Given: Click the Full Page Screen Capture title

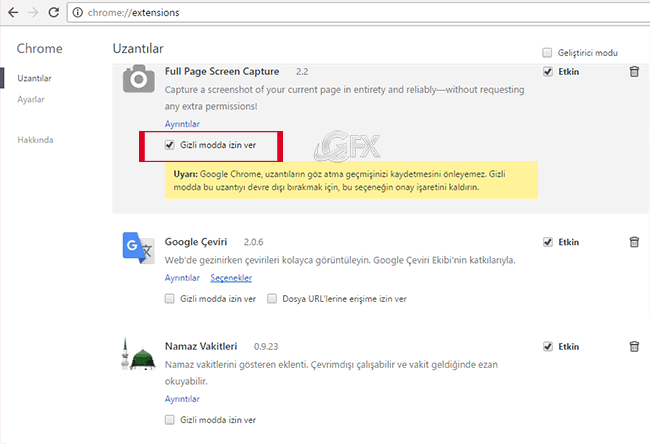Looking at the screenshot, I should [222, 71].
